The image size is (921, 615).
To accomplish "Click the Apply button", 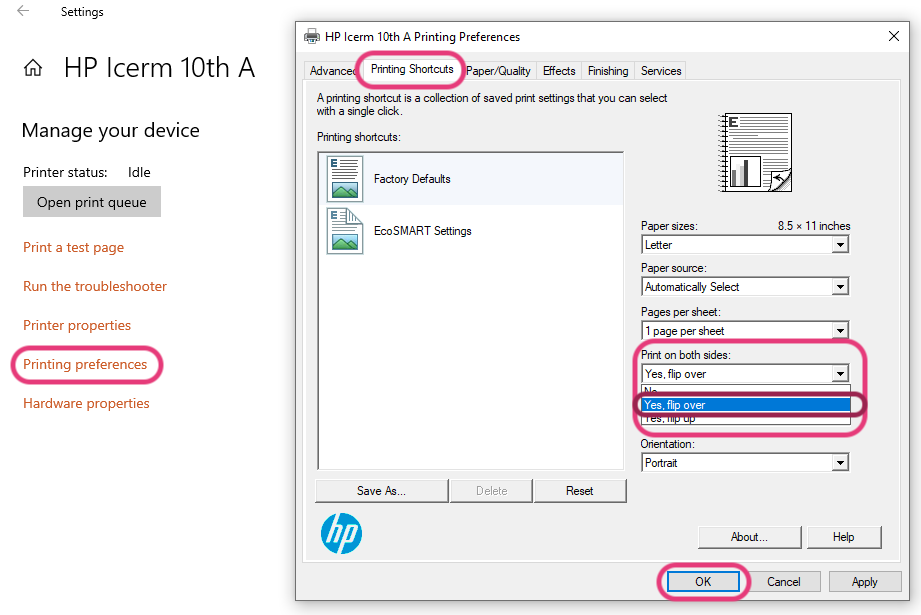I will [x=865, y=582].
